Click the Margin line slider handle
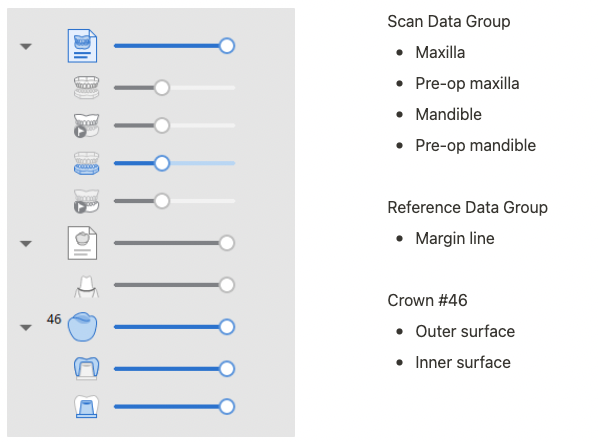 pyautogui.click(x=227, y=285)
